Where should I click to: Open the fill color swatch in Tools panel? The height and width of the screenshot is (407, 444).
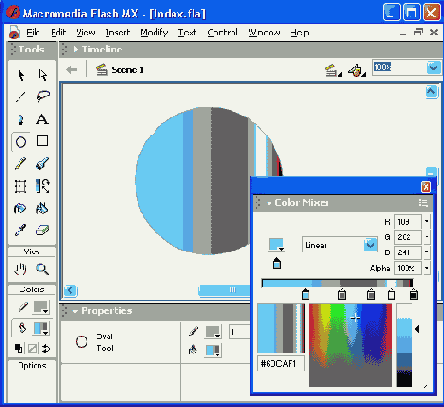point(42,328)
